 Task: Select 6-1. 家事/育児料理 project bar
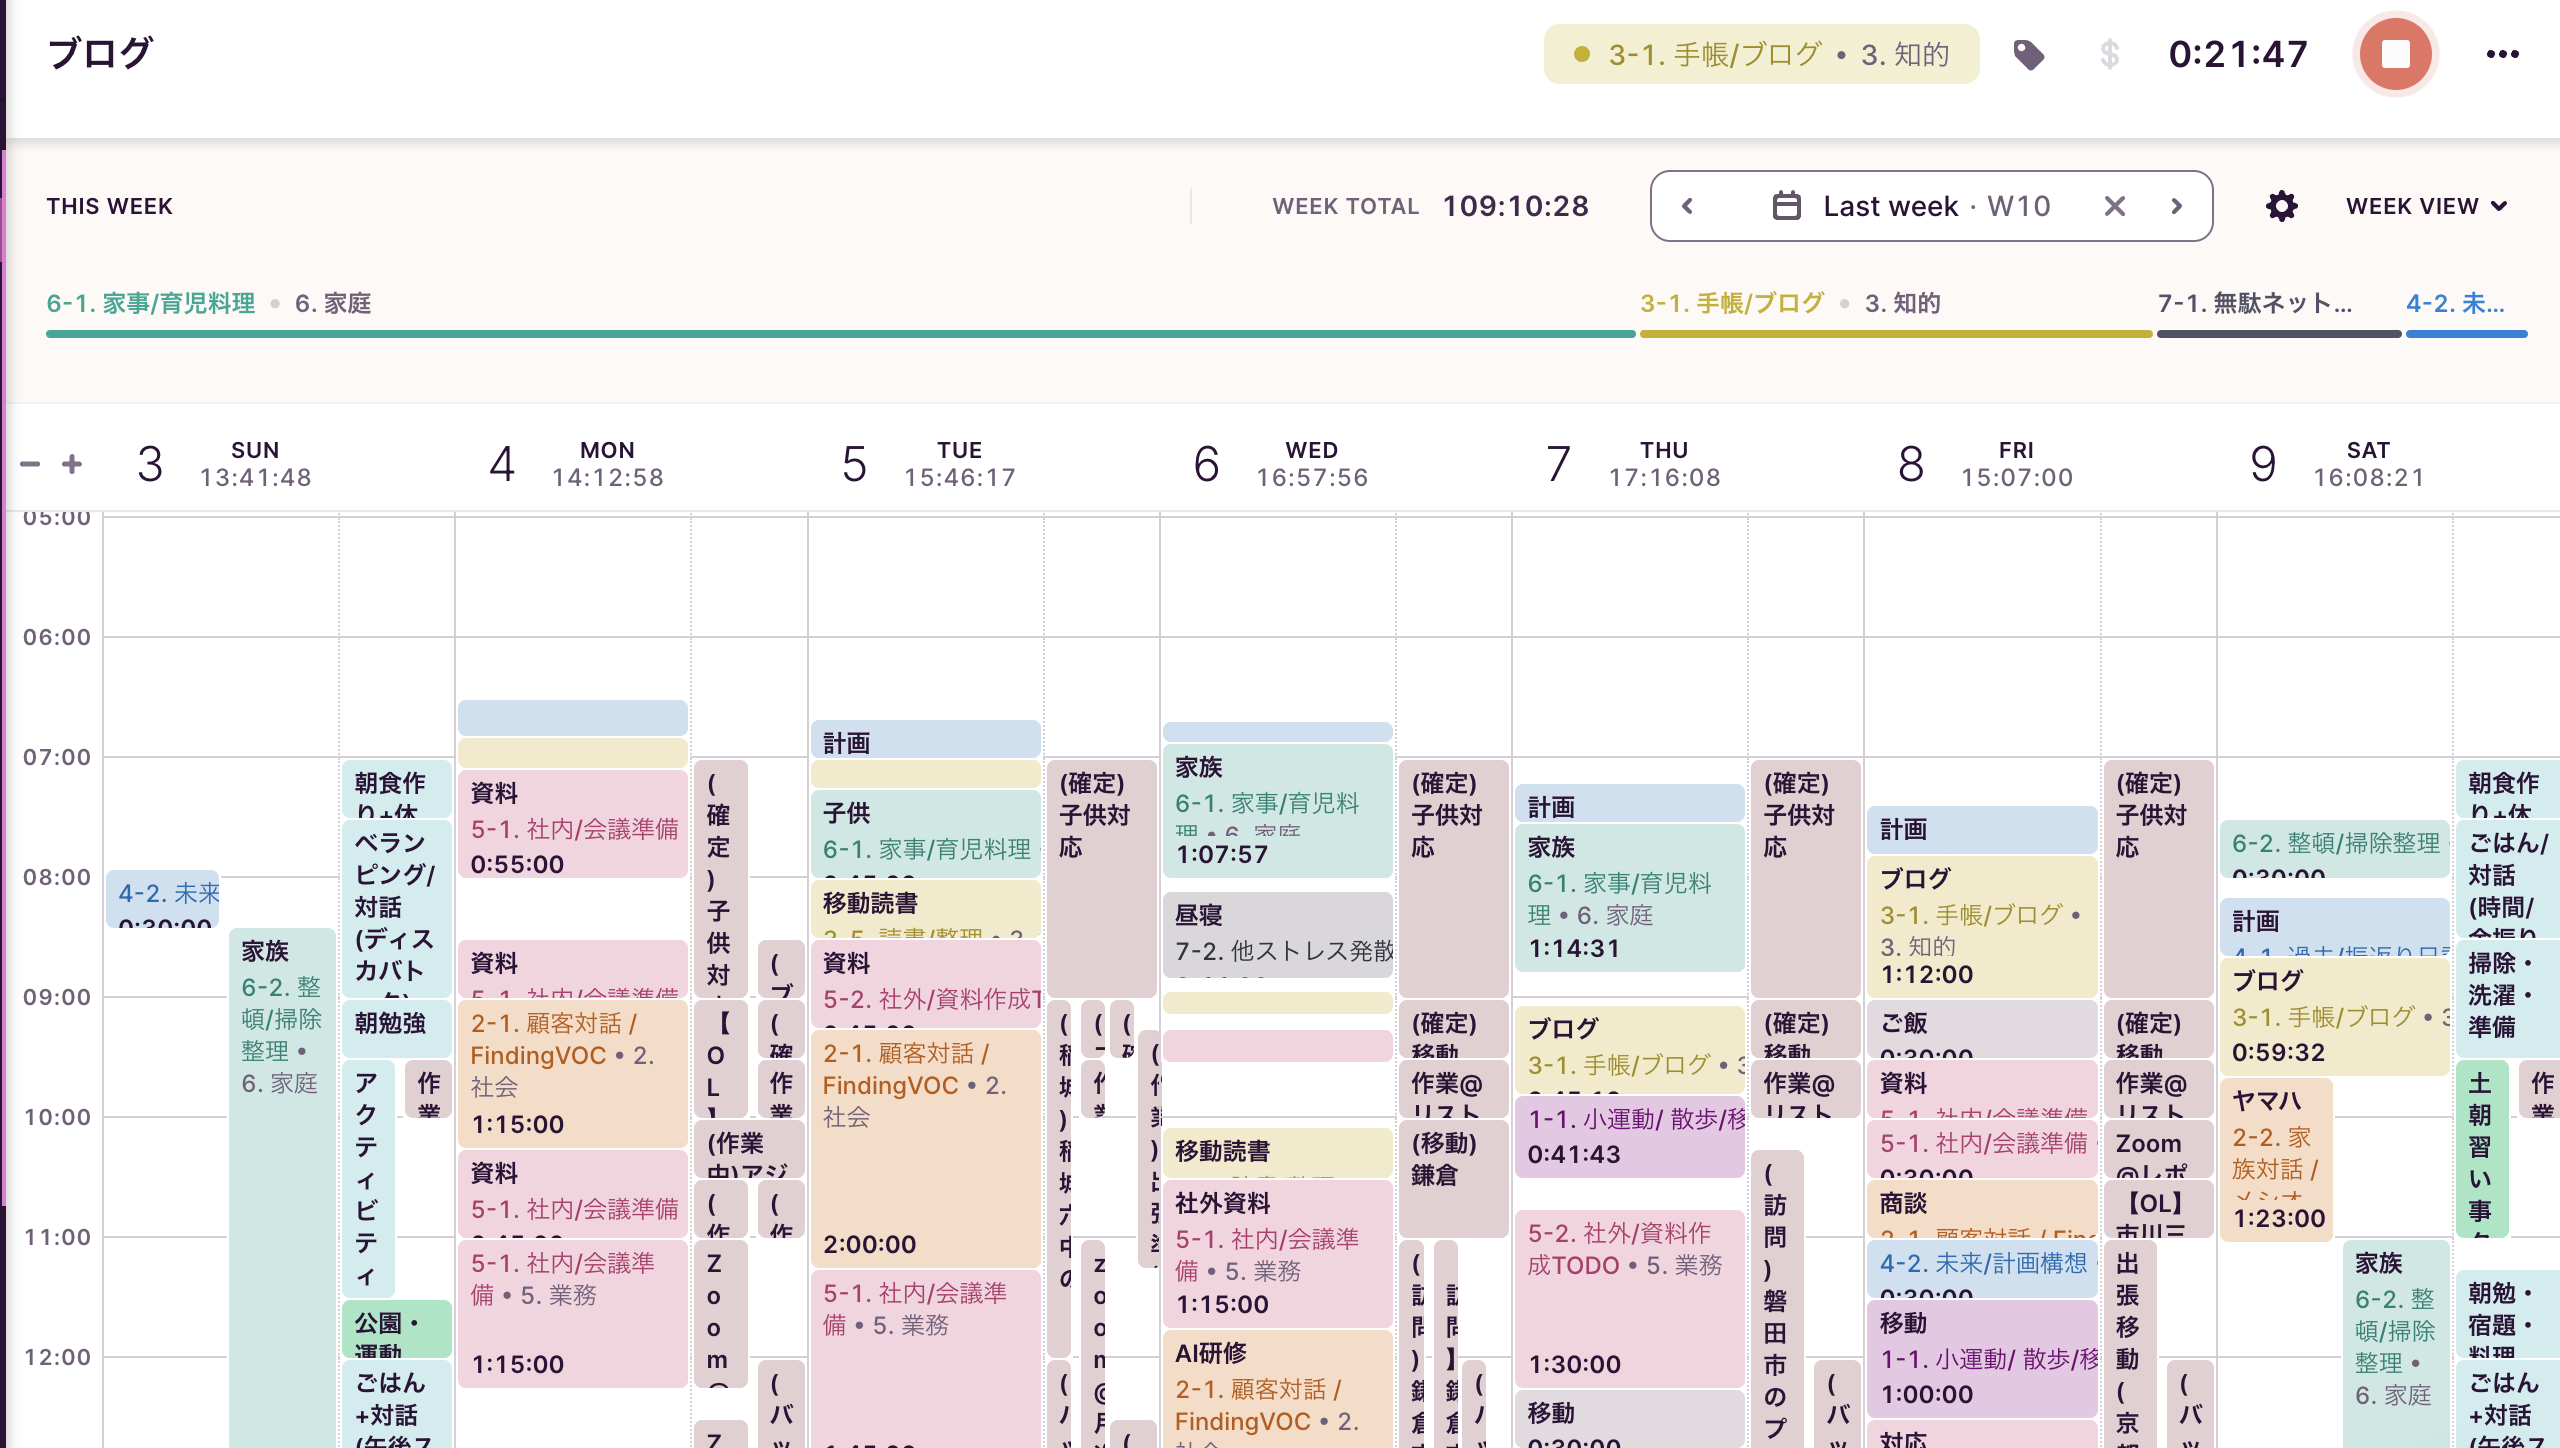coord(840,333)
